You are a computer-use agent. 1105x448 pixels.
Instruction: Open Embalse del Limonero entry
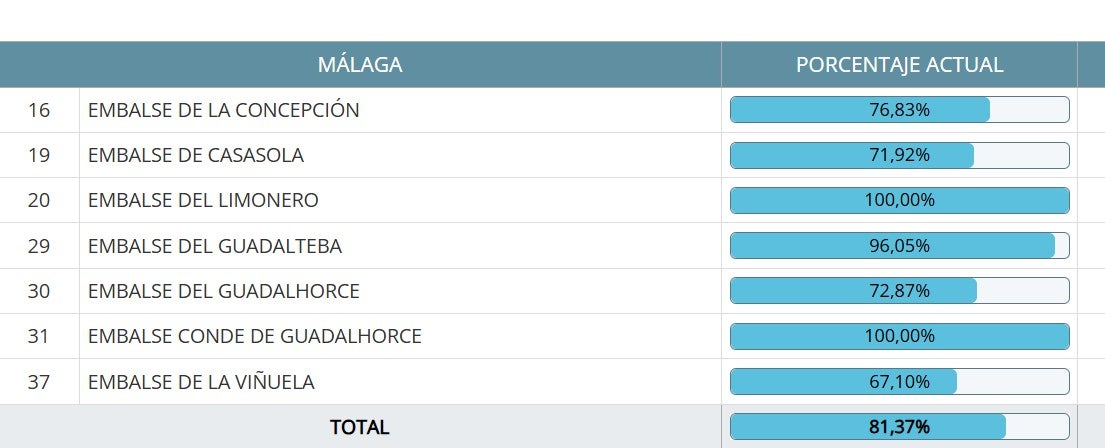[x=203, y=200]
